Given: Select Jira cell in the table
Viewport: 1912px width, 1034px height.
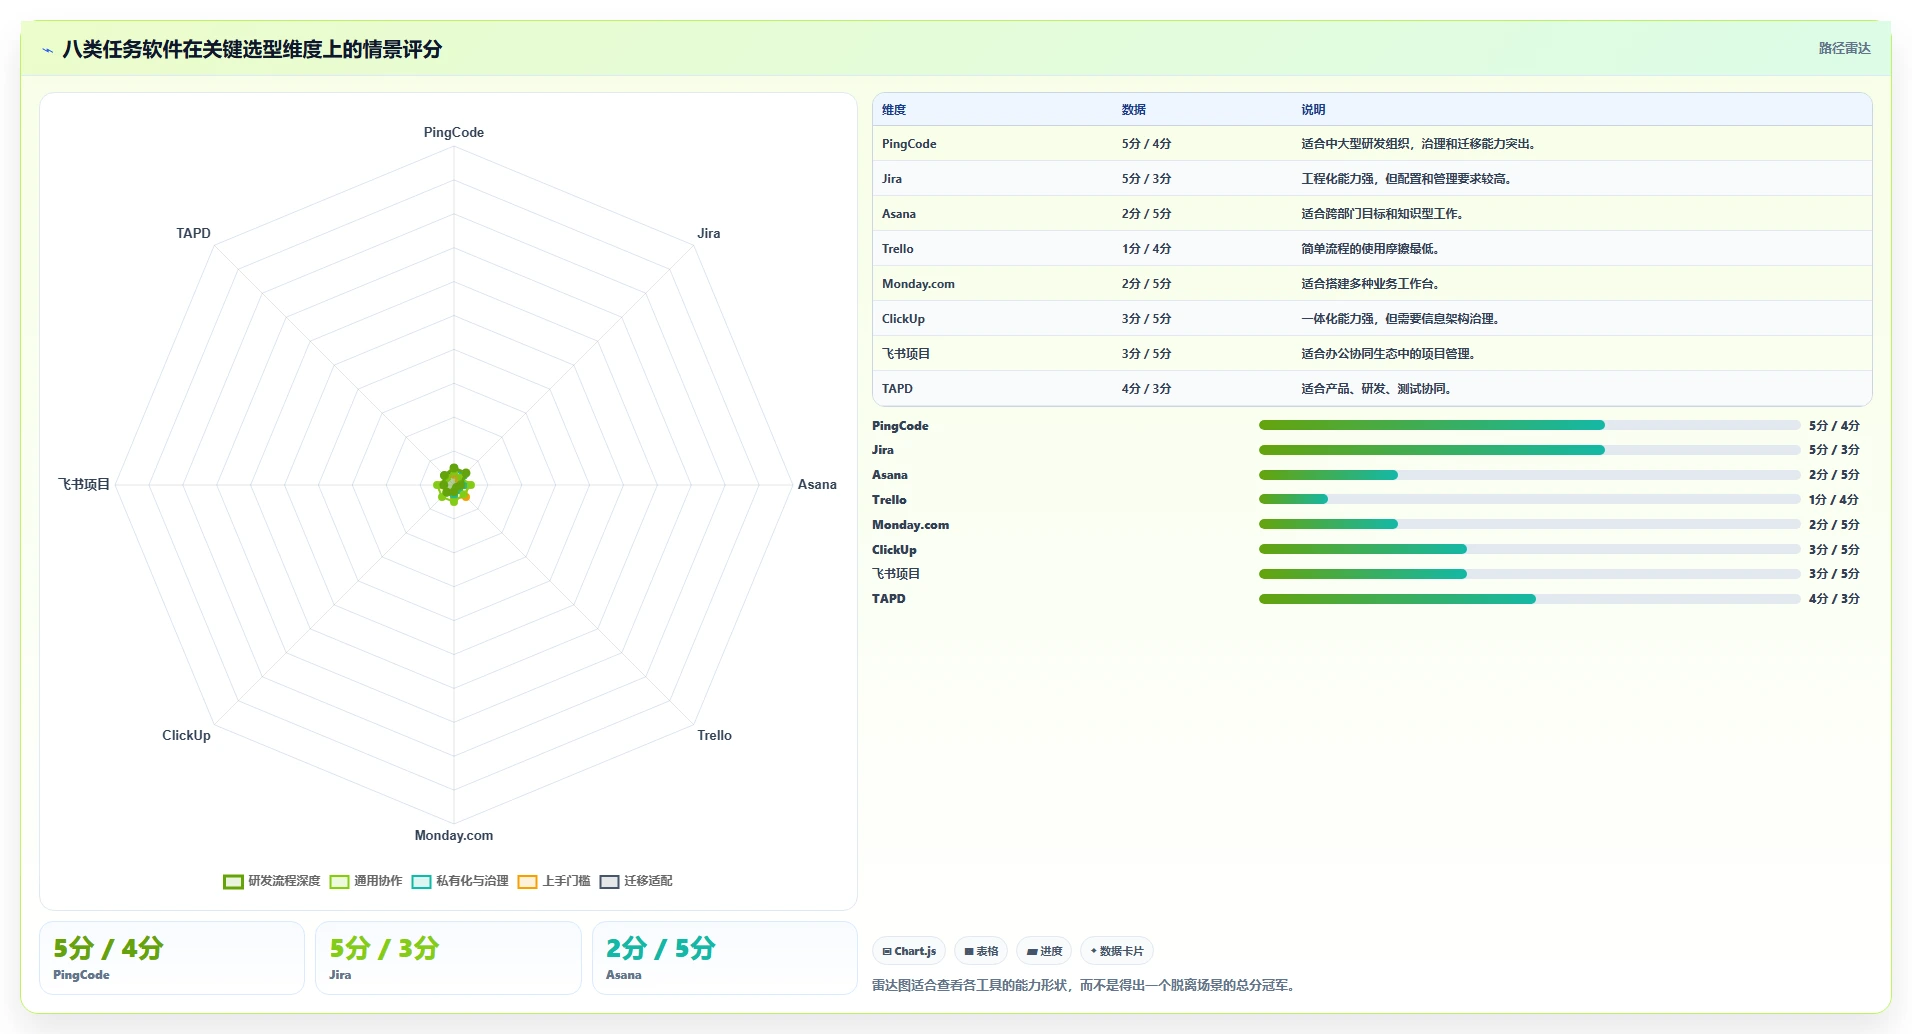Looking at the screenshot, I should click(x=892, y=179).
